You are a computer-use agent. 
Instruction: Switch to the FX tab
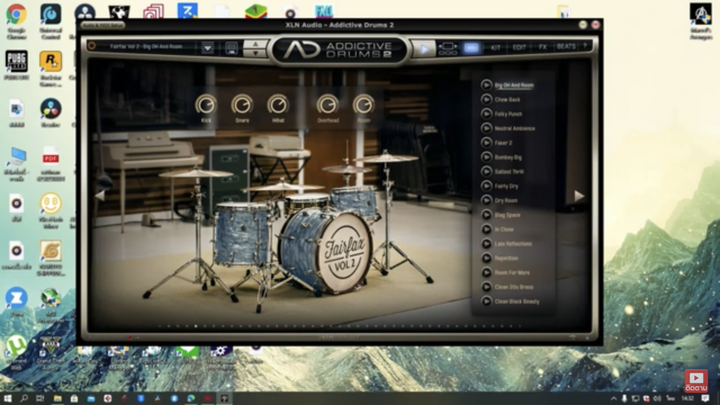[543, 47]
